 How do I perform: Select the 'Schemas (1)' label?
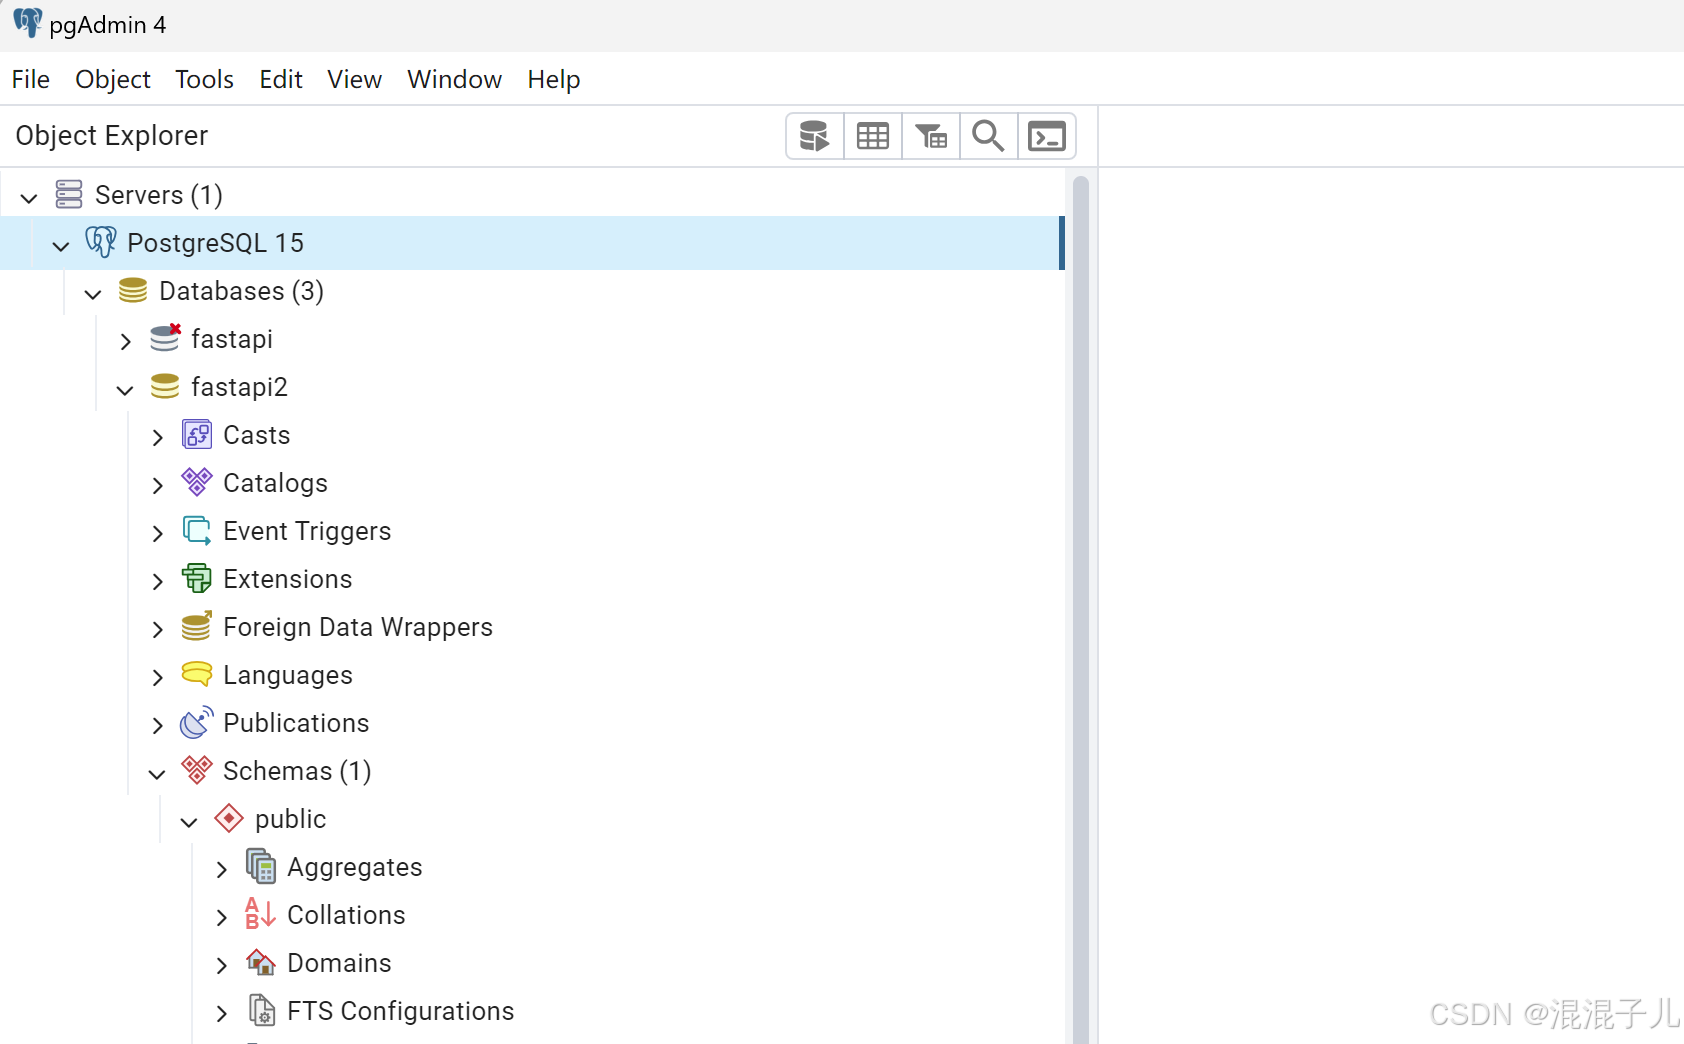click(298, 770)
